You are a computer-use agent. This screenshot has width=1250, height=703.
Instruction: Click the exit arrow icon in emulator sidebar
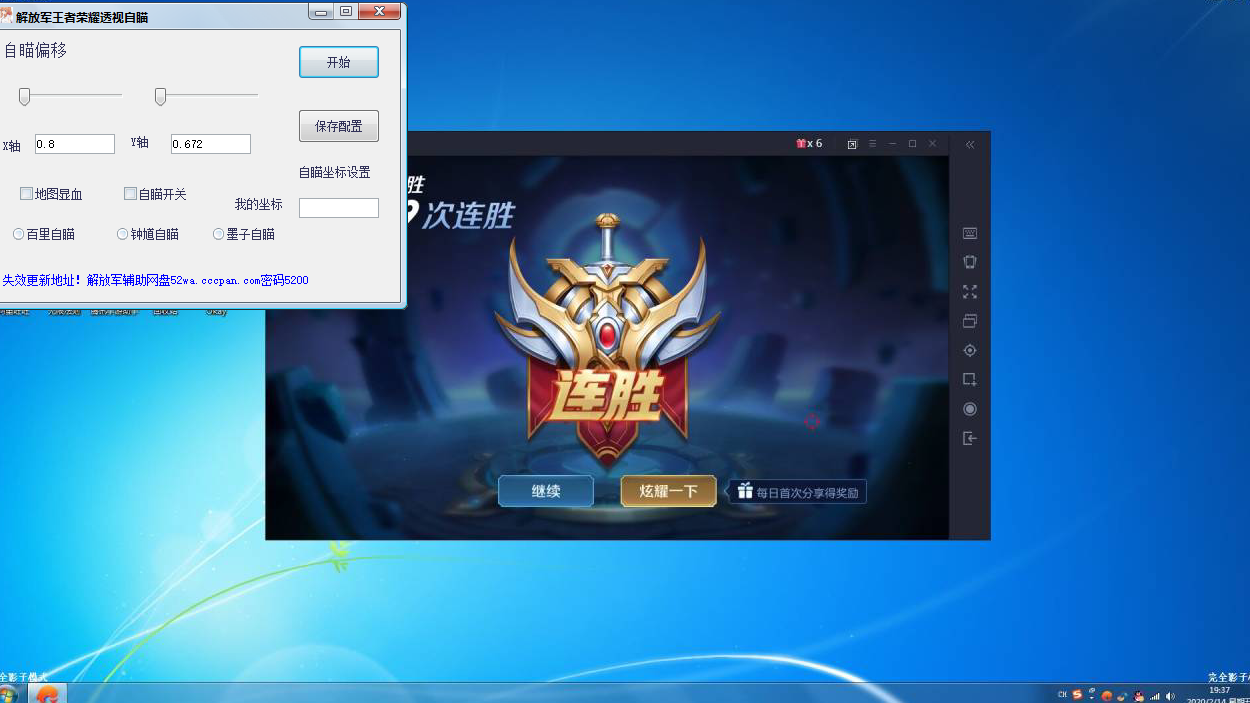coord(970,438)
